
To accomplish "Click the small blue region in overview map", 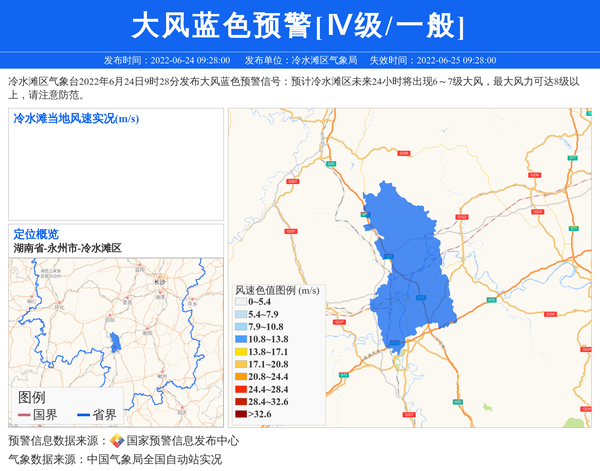I will pyautogui.click(x=115, y=342).
